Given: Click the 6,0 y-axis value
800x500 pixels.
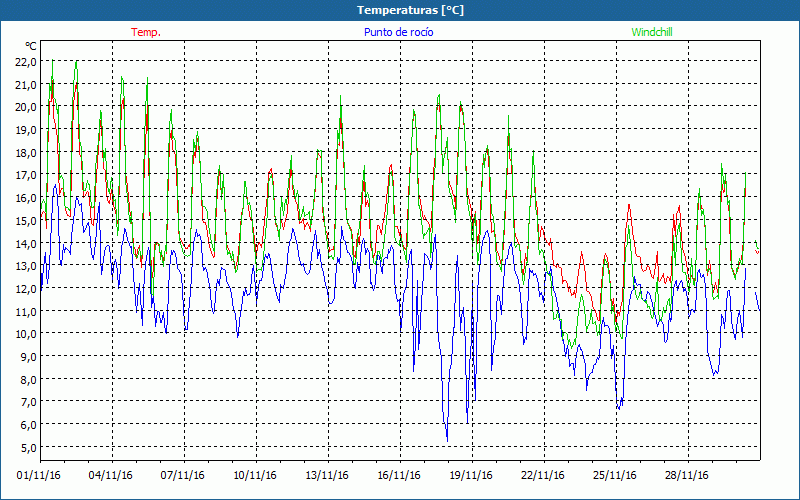Looking at the screenshot, I should [29, 424].
